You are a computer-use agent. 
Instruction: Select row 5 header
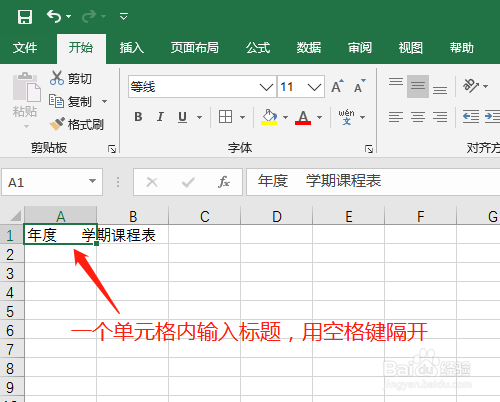coord(12,311)
